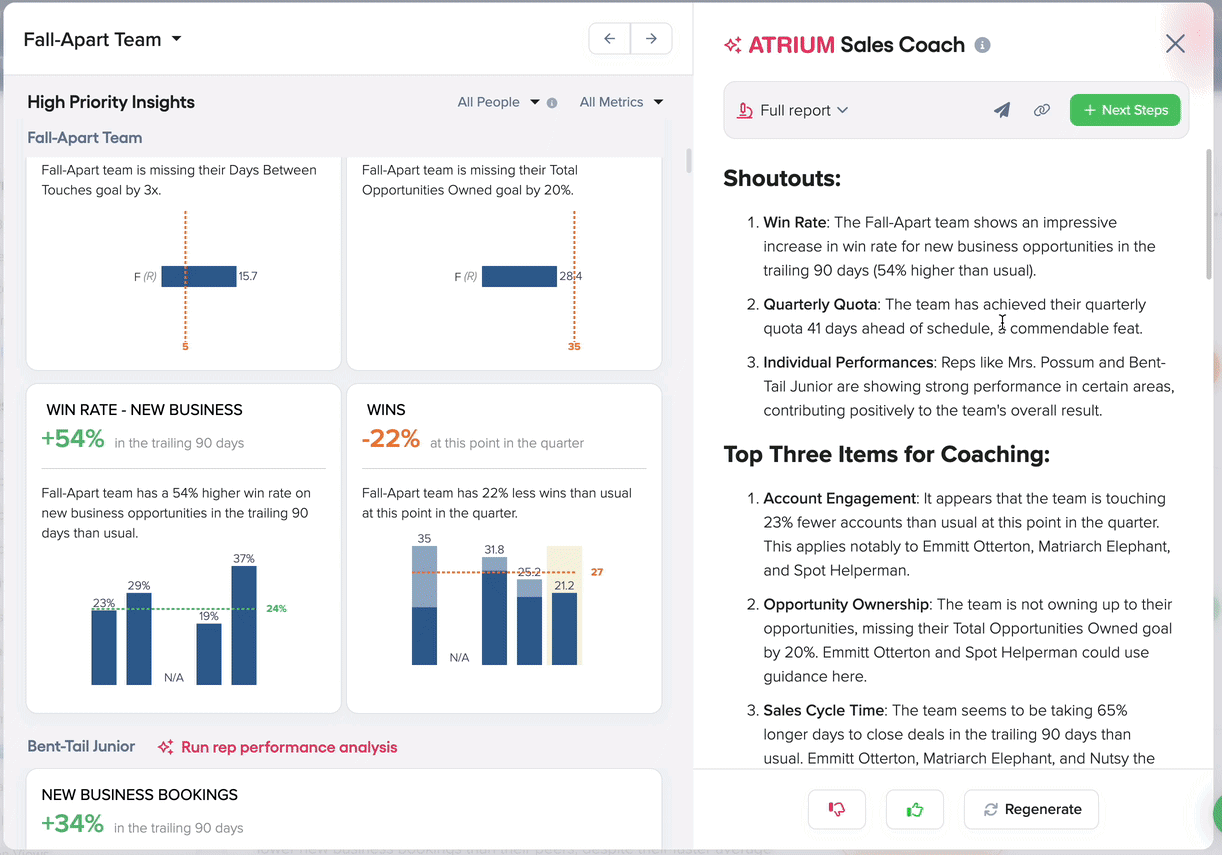Click the 15.7 Days Between Touches bar

[198, 276]
